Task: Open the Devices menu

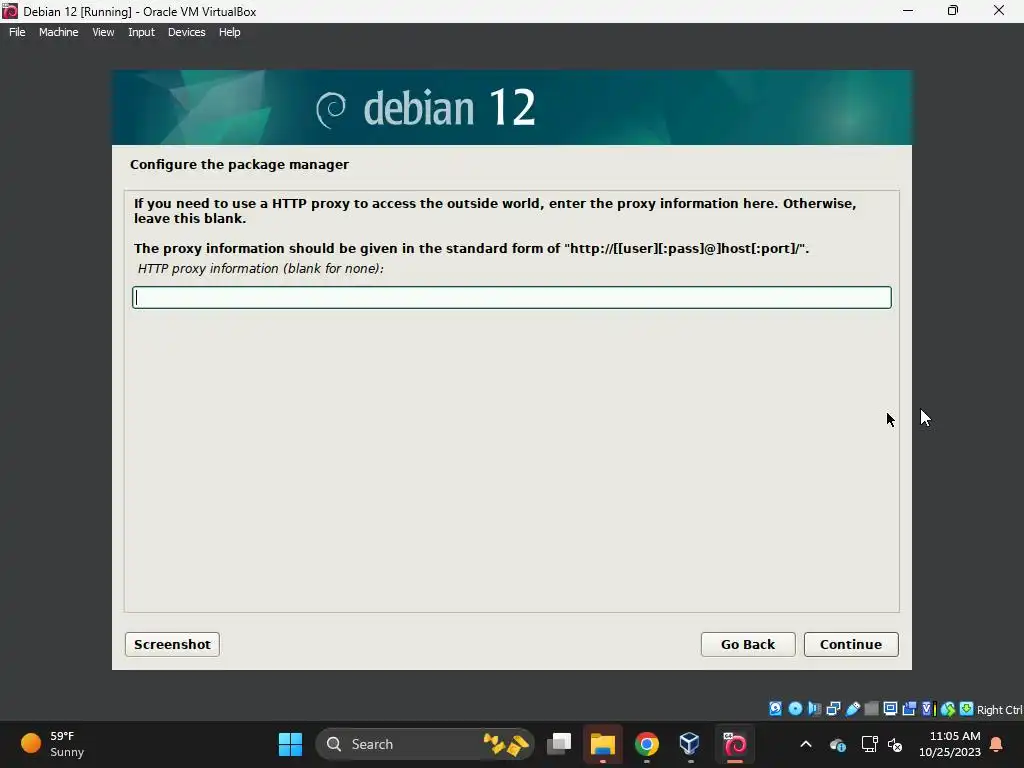Action: (186, 32)
